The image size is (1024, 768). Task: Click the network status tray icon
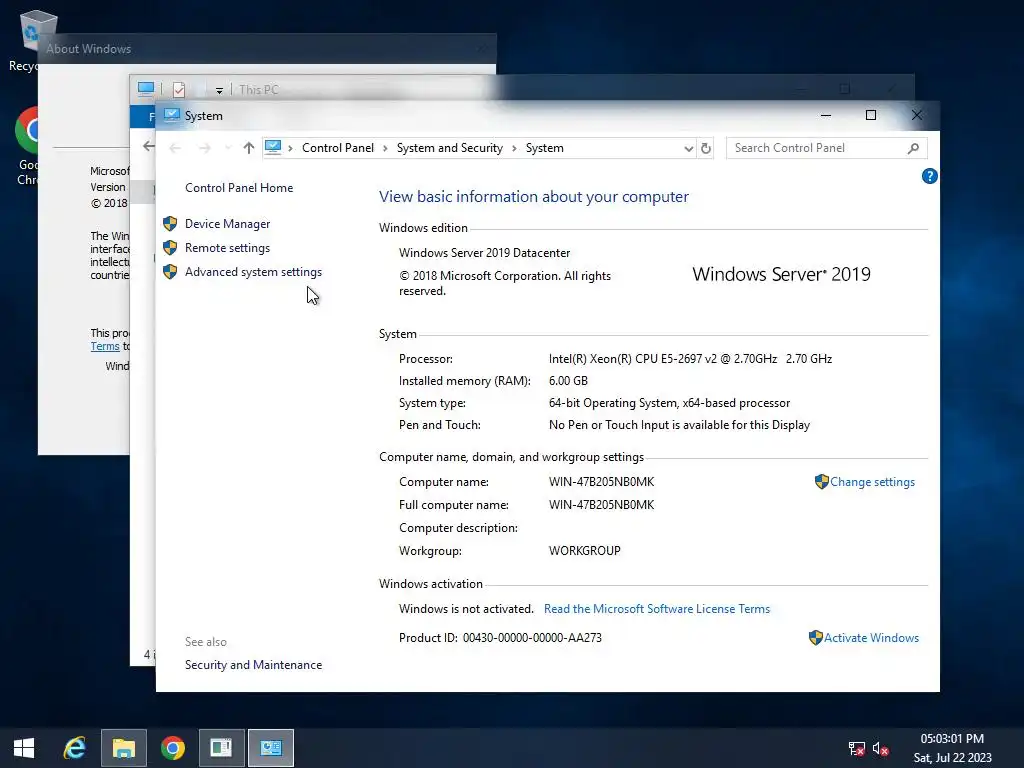click(856, 749)
